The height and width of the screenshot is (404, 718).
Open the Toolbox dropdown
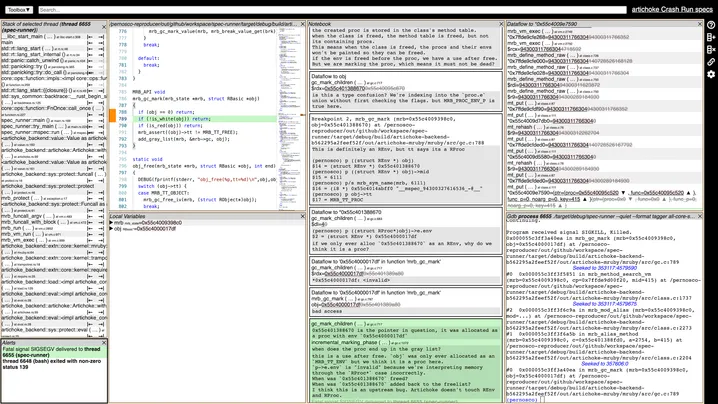(19, 10)
